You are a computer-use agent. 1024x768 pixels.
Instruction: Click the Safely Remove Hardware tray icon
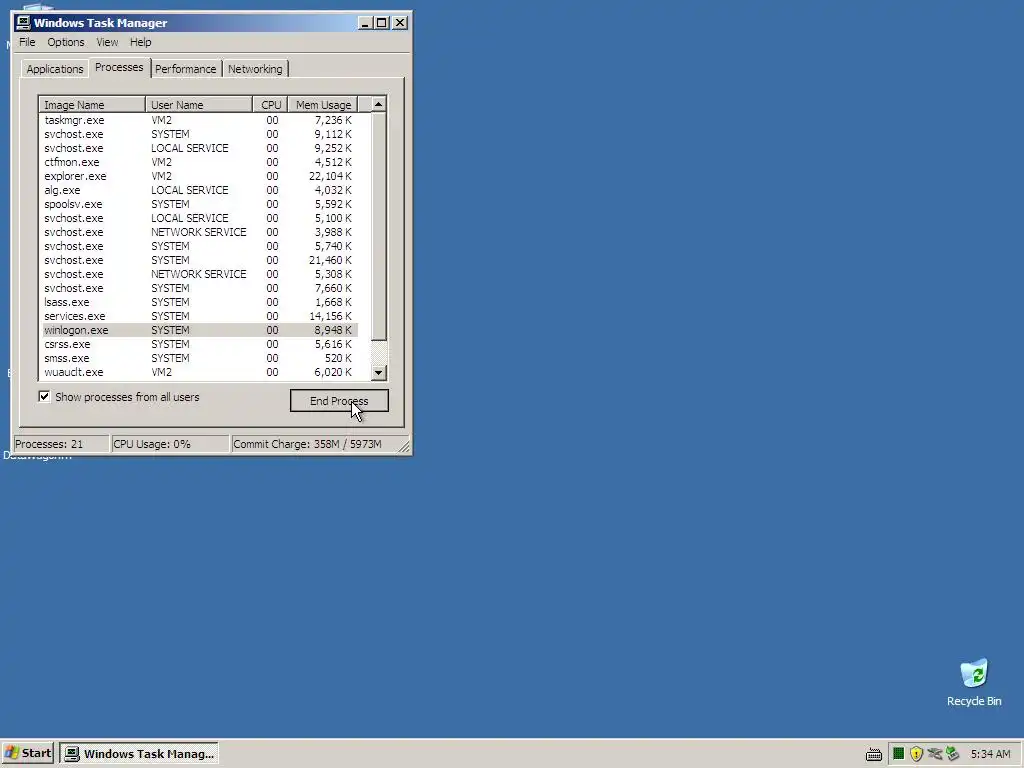pyautogui.click(x=935, y=754)
